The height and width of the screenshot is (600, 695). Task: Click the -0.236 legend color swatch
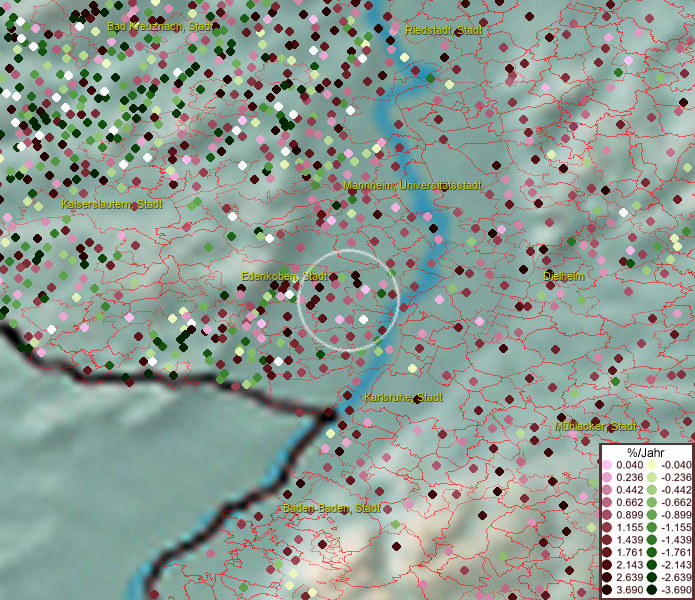click(652, 478)
